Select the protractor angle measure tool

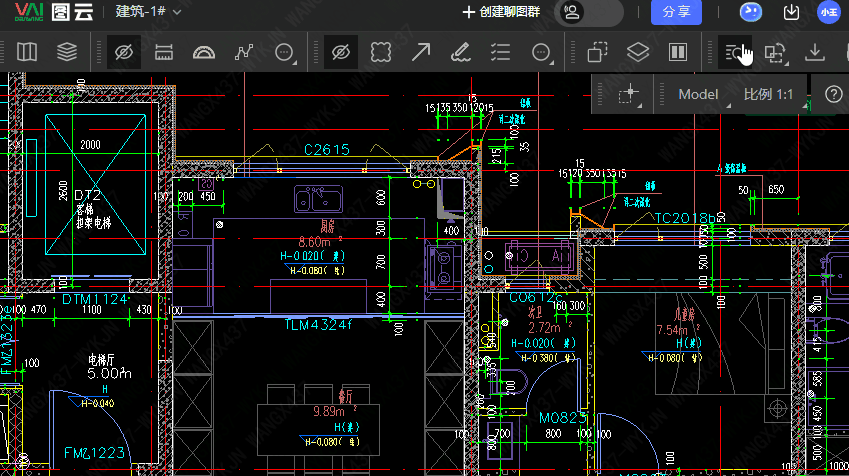click(204, 52)
